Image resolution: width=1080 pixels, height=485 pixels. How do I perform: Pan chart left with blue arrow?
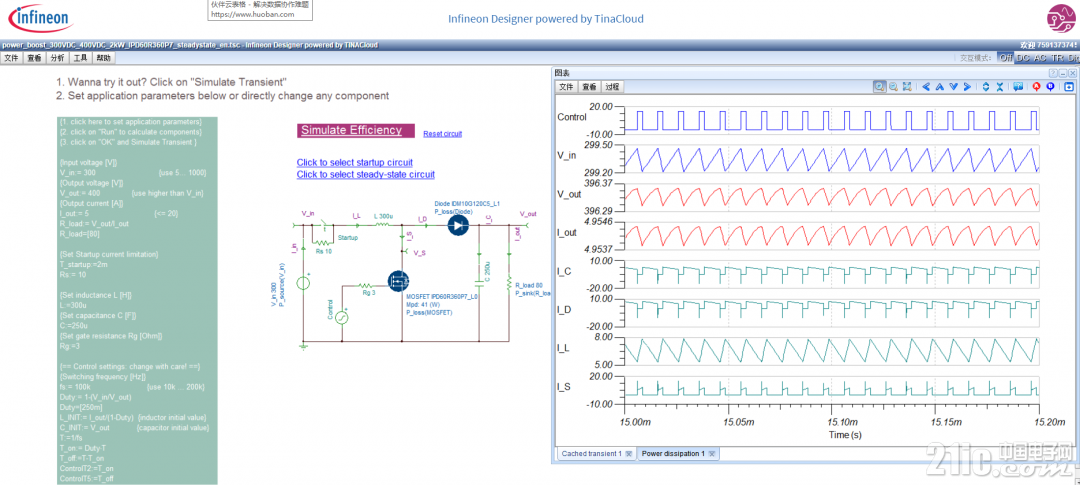pyautogui.click(x=926, y=86)
